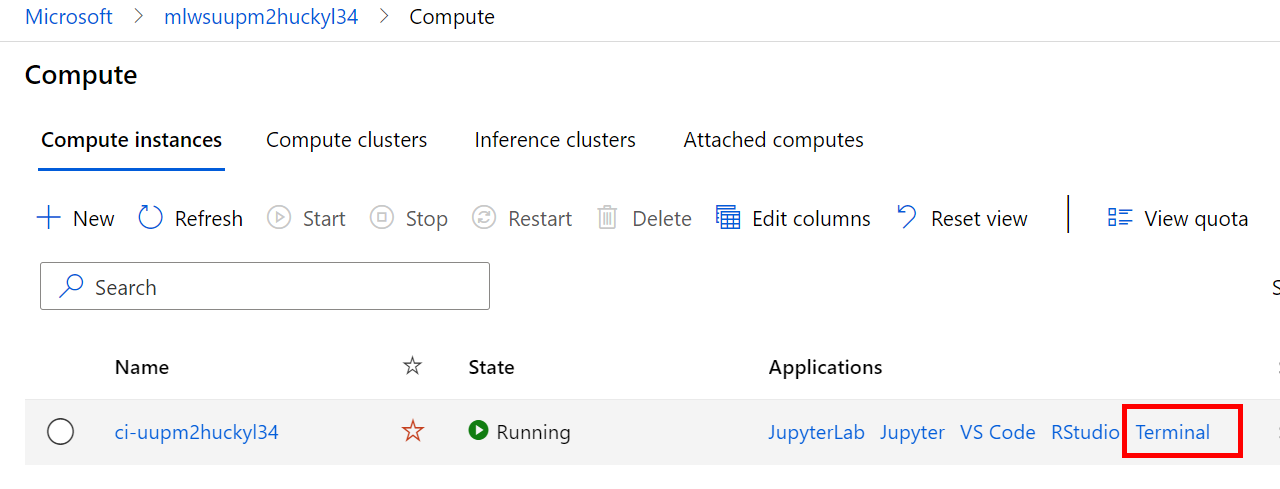This screenshot has width=1280, height=489.
Task: Click the Edit columns table icon
Action: point(728,217)
